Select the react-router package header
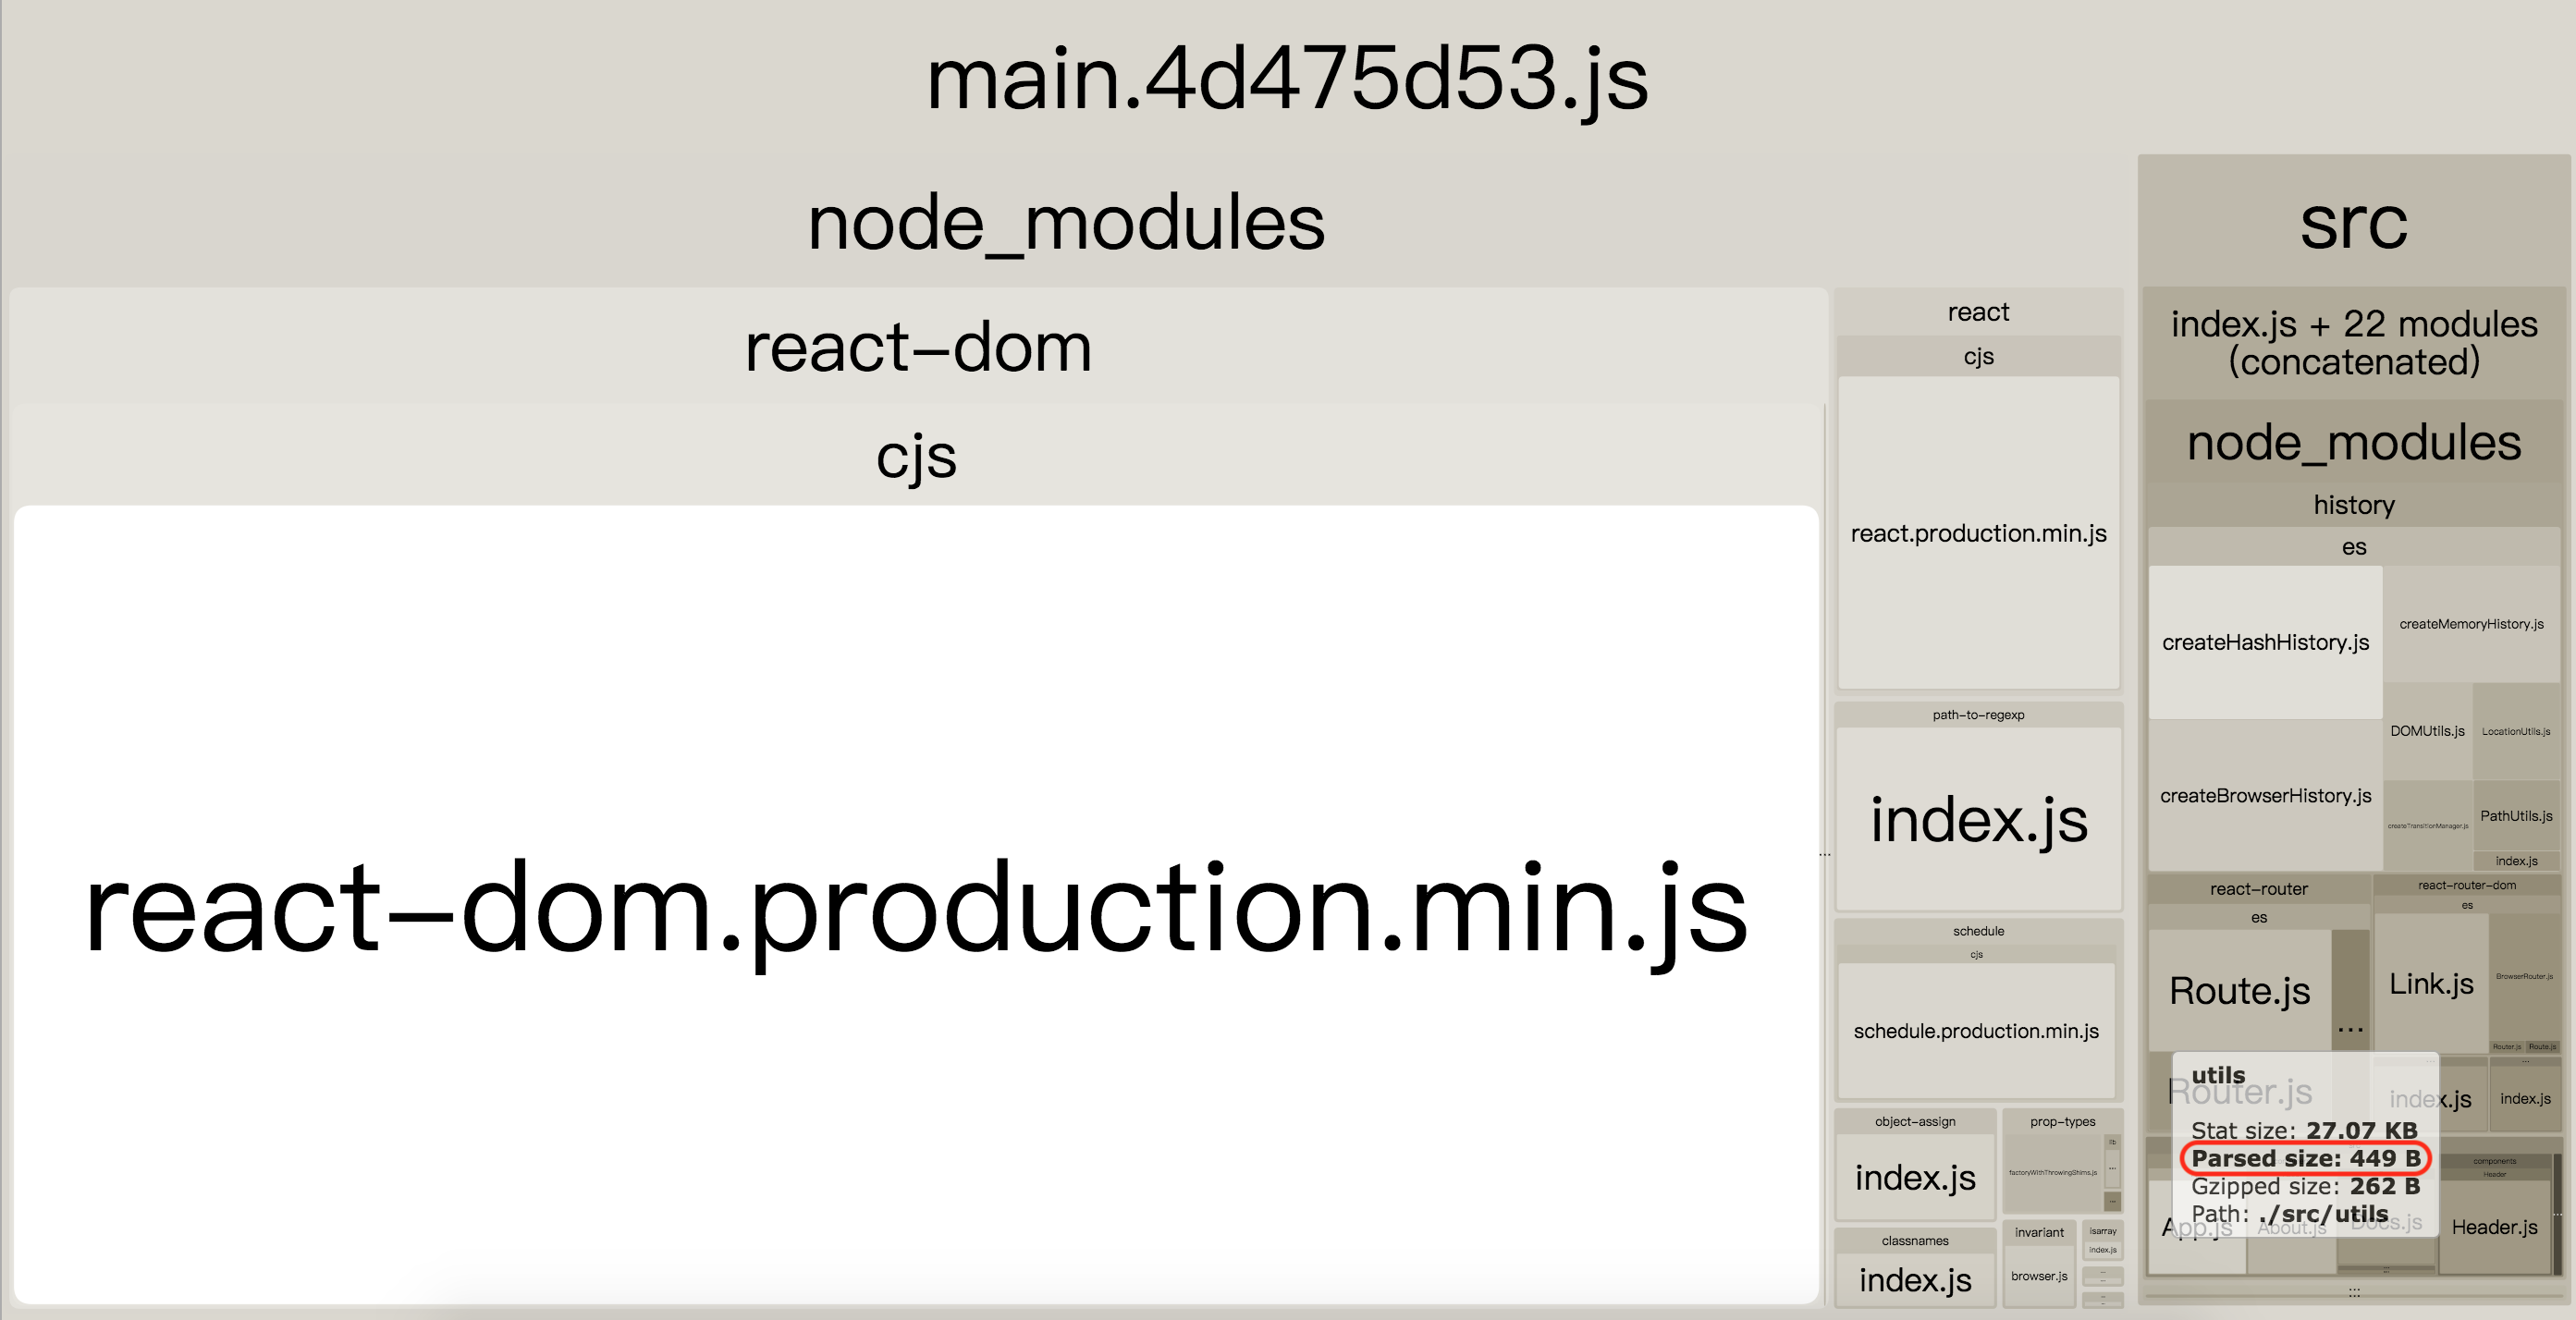2576x1320 pixels. 2258,889
